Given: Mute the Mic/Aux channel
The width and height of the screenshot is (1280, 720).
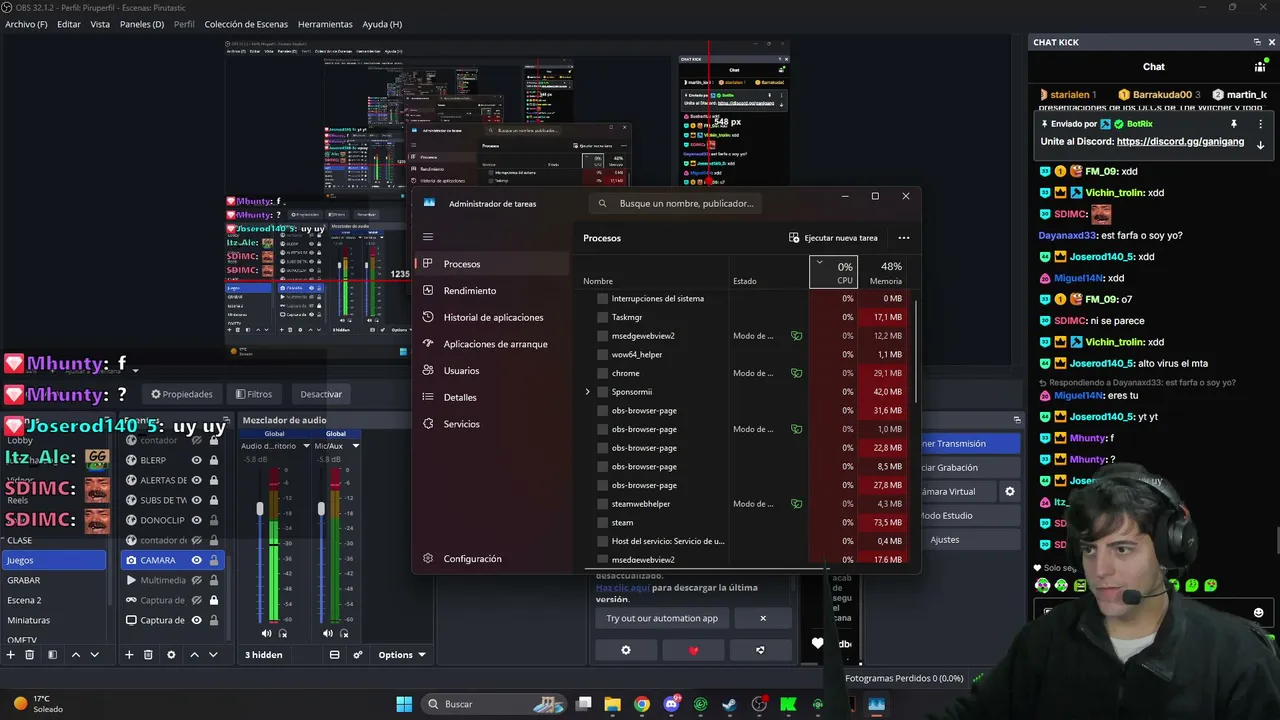Looking at the screenshot, I should click(x=328, y=633).
